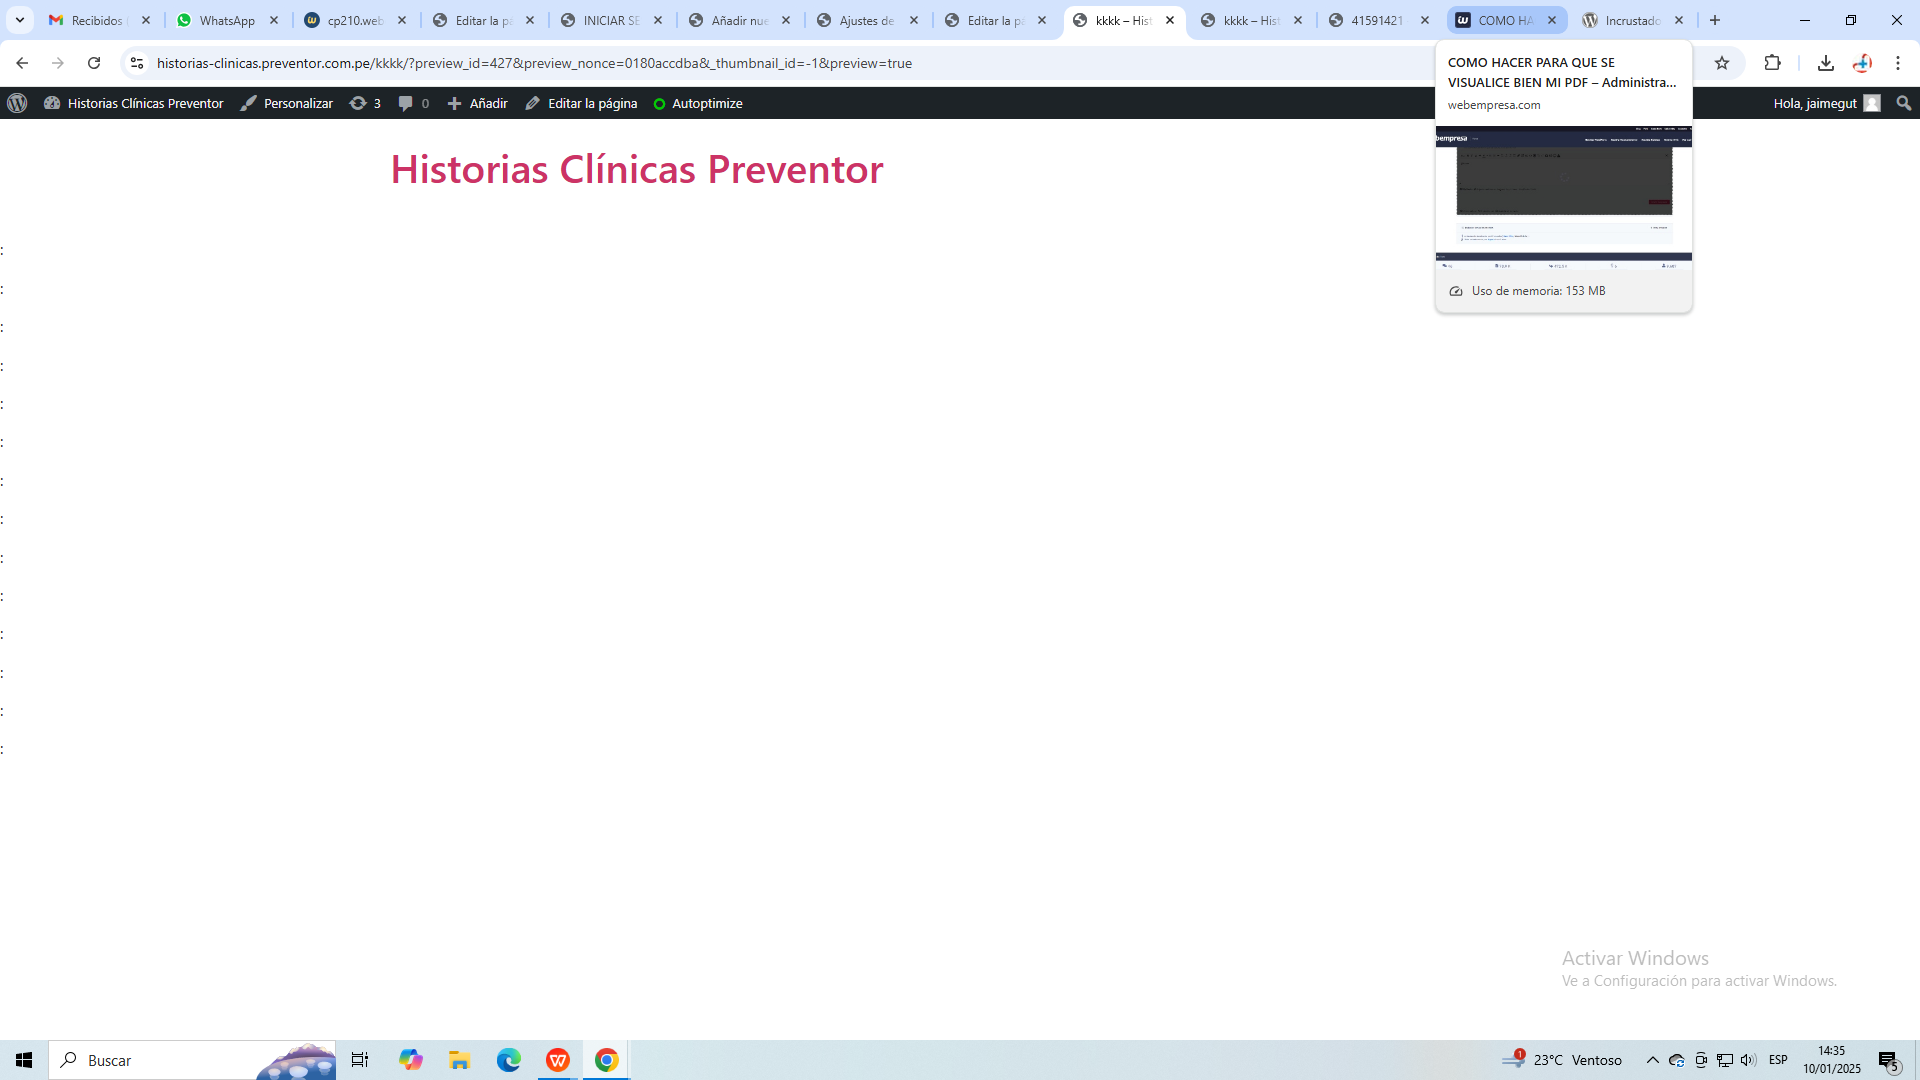Viewport: 1920px width, 1080px height.
Task: Open the Downloads icon
Action: (1826, 63)
